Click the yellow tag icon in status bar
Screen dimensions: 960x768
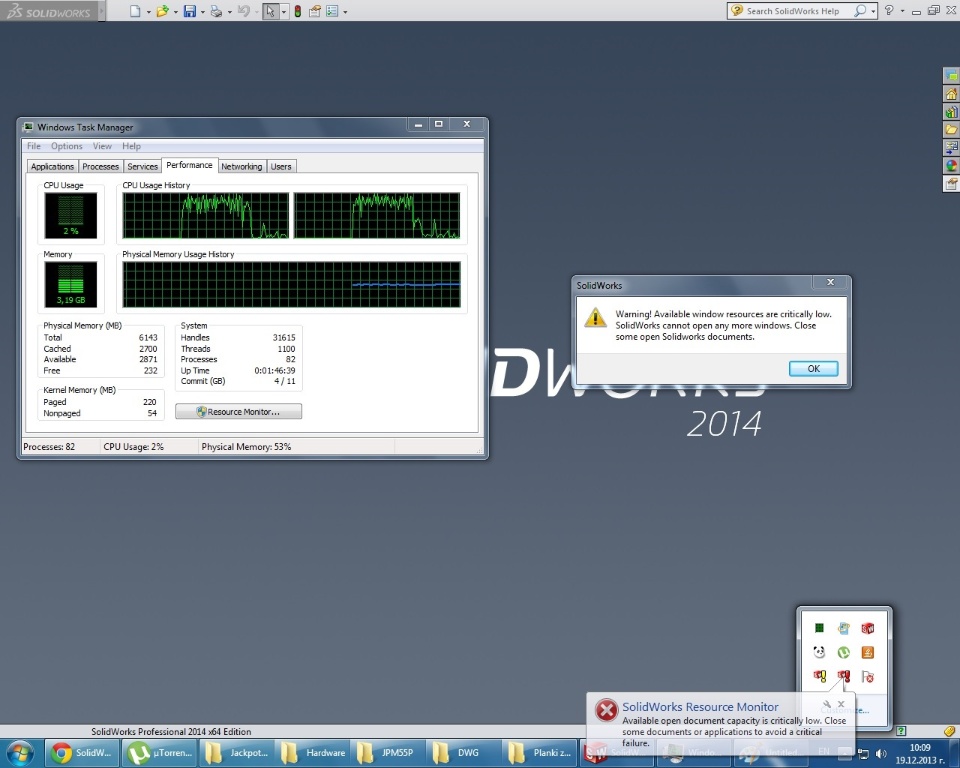click(950, 731)
